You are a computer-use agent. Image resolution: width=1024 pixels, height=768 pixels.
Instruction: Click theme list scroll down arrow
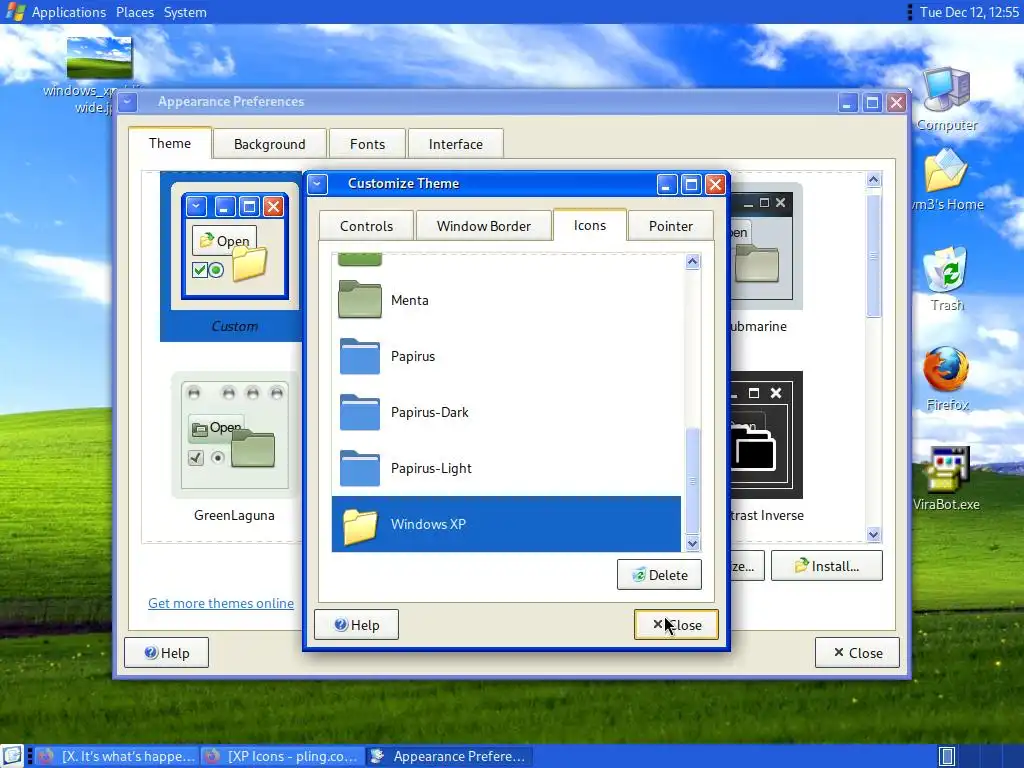tap(874, 535)
